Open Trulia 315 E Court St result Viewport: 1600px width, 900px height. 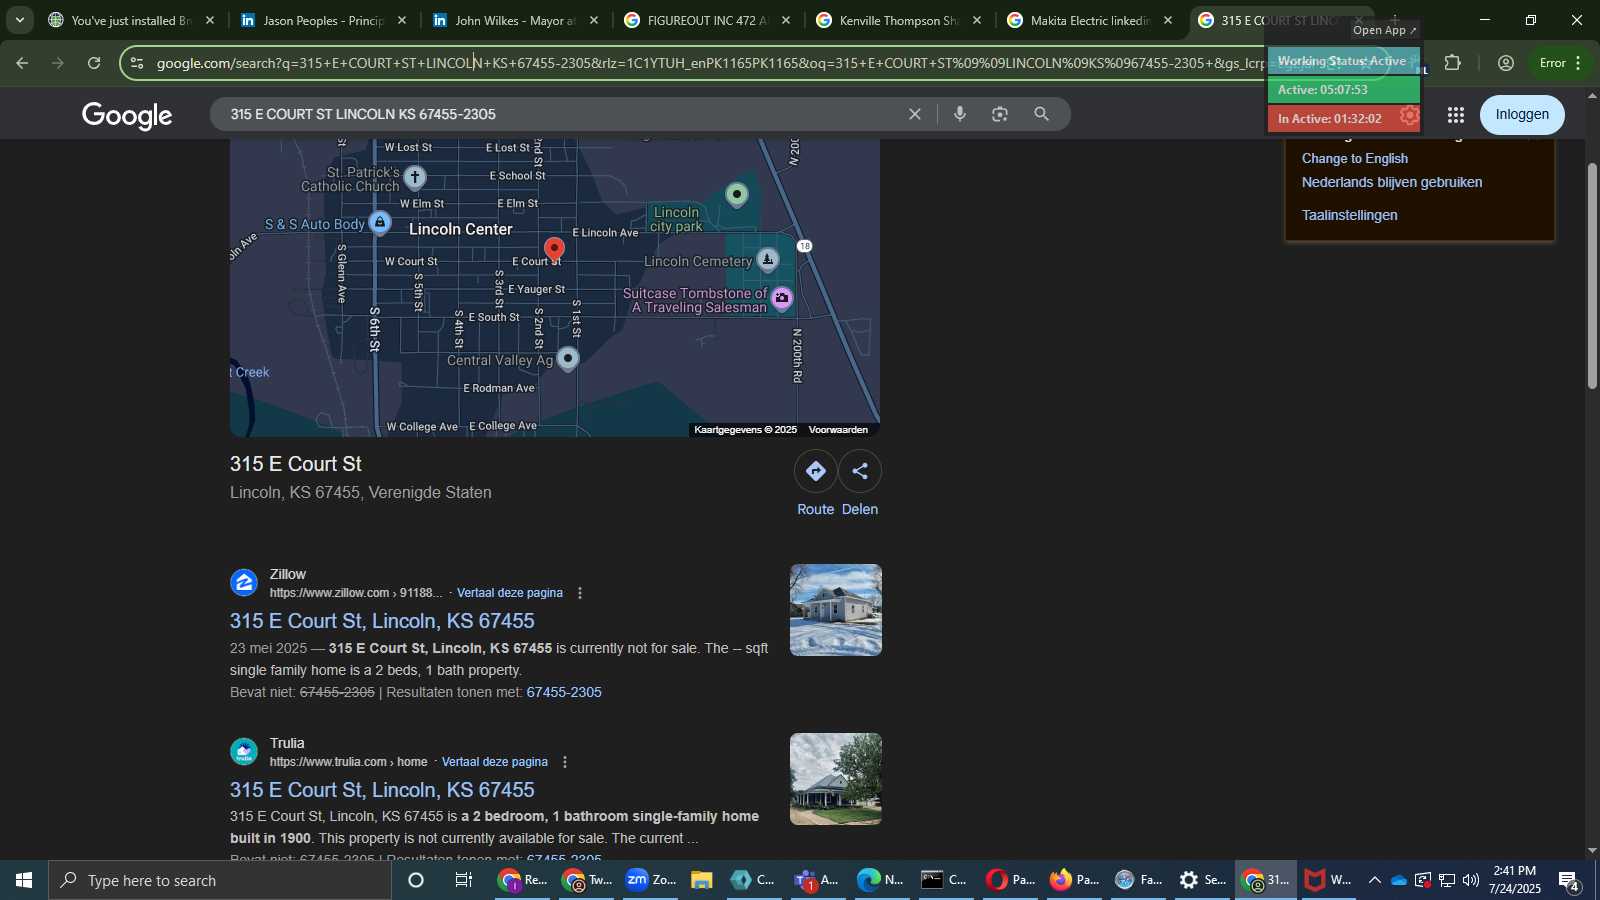(x=382, y=790)
